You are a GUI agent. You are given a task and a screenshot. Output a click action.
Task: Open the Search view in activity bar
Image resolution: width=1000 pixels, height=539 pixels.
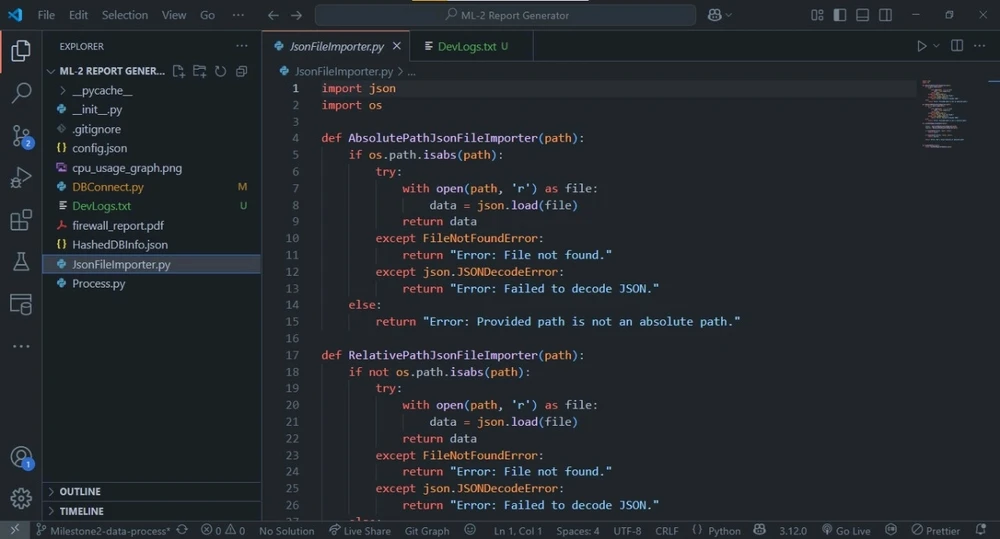(21, 94)
